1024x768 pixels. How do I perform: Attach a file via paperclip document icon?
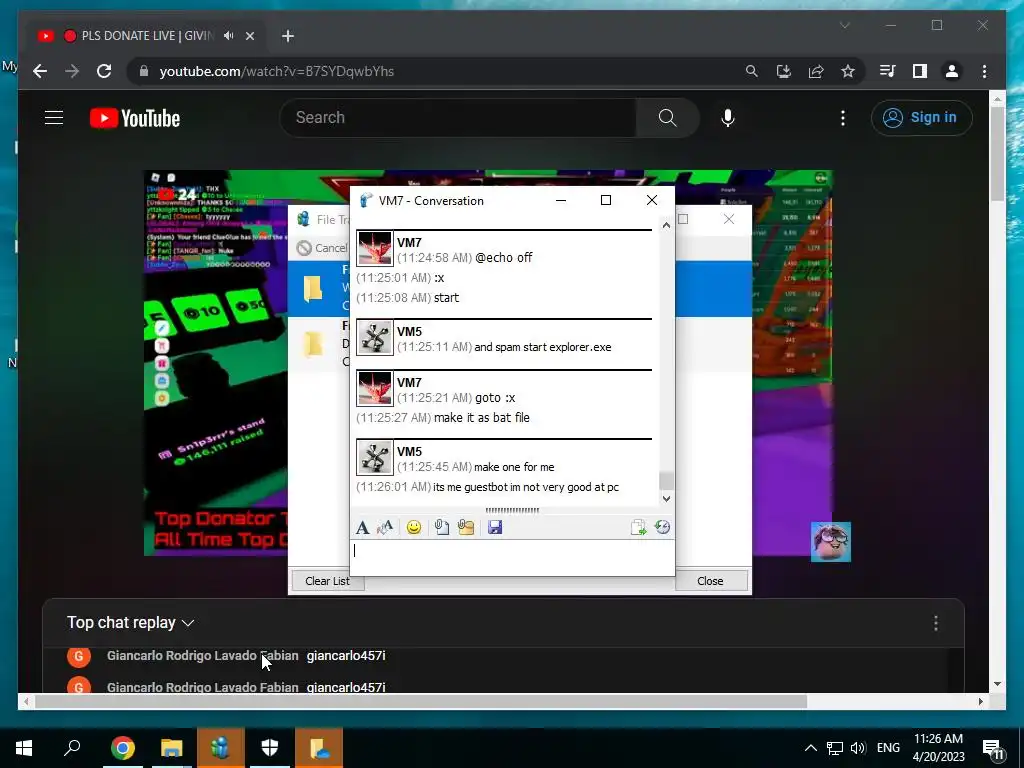(441, 528)
